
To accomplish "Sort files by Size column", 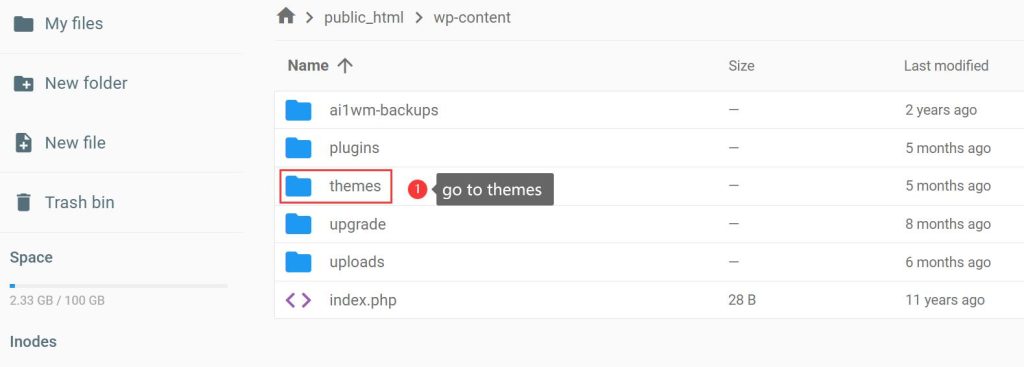I will click(x=741, y=66).
